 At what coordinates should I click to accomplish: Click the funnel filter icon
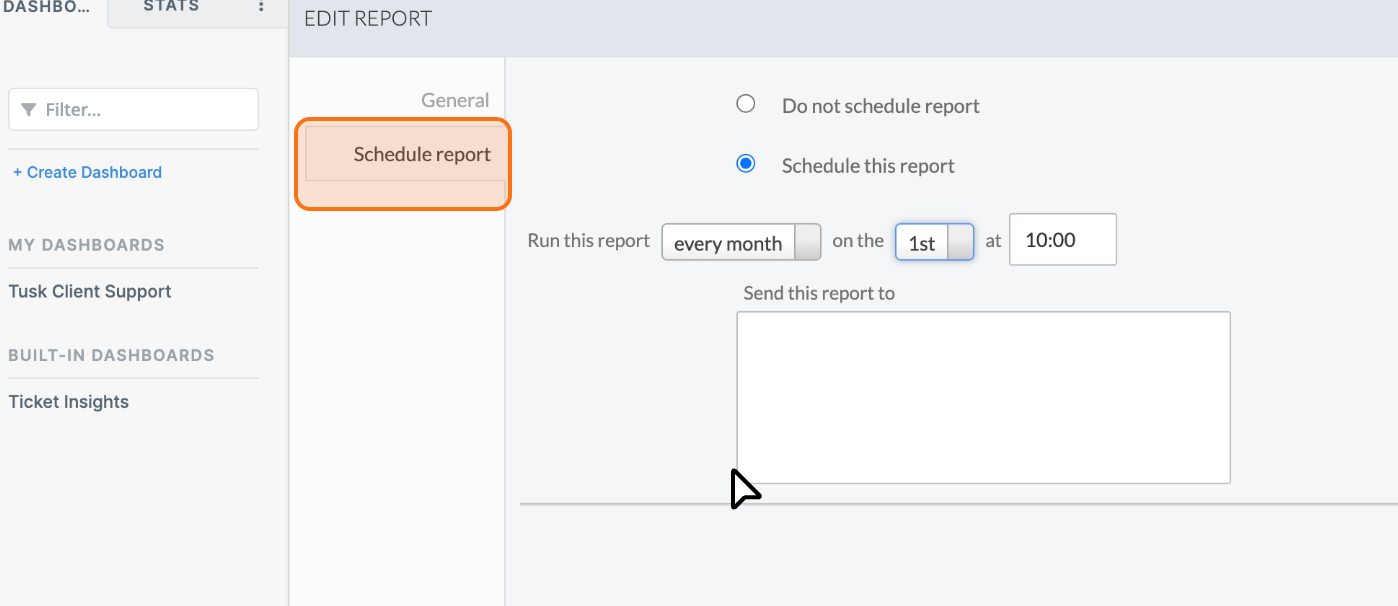point(29,109)
